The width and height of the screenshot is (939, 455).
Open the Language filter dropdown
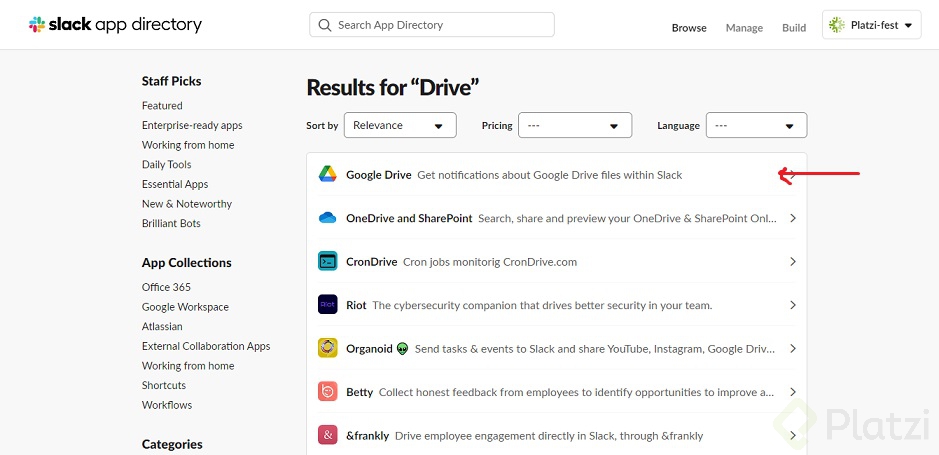756,125
